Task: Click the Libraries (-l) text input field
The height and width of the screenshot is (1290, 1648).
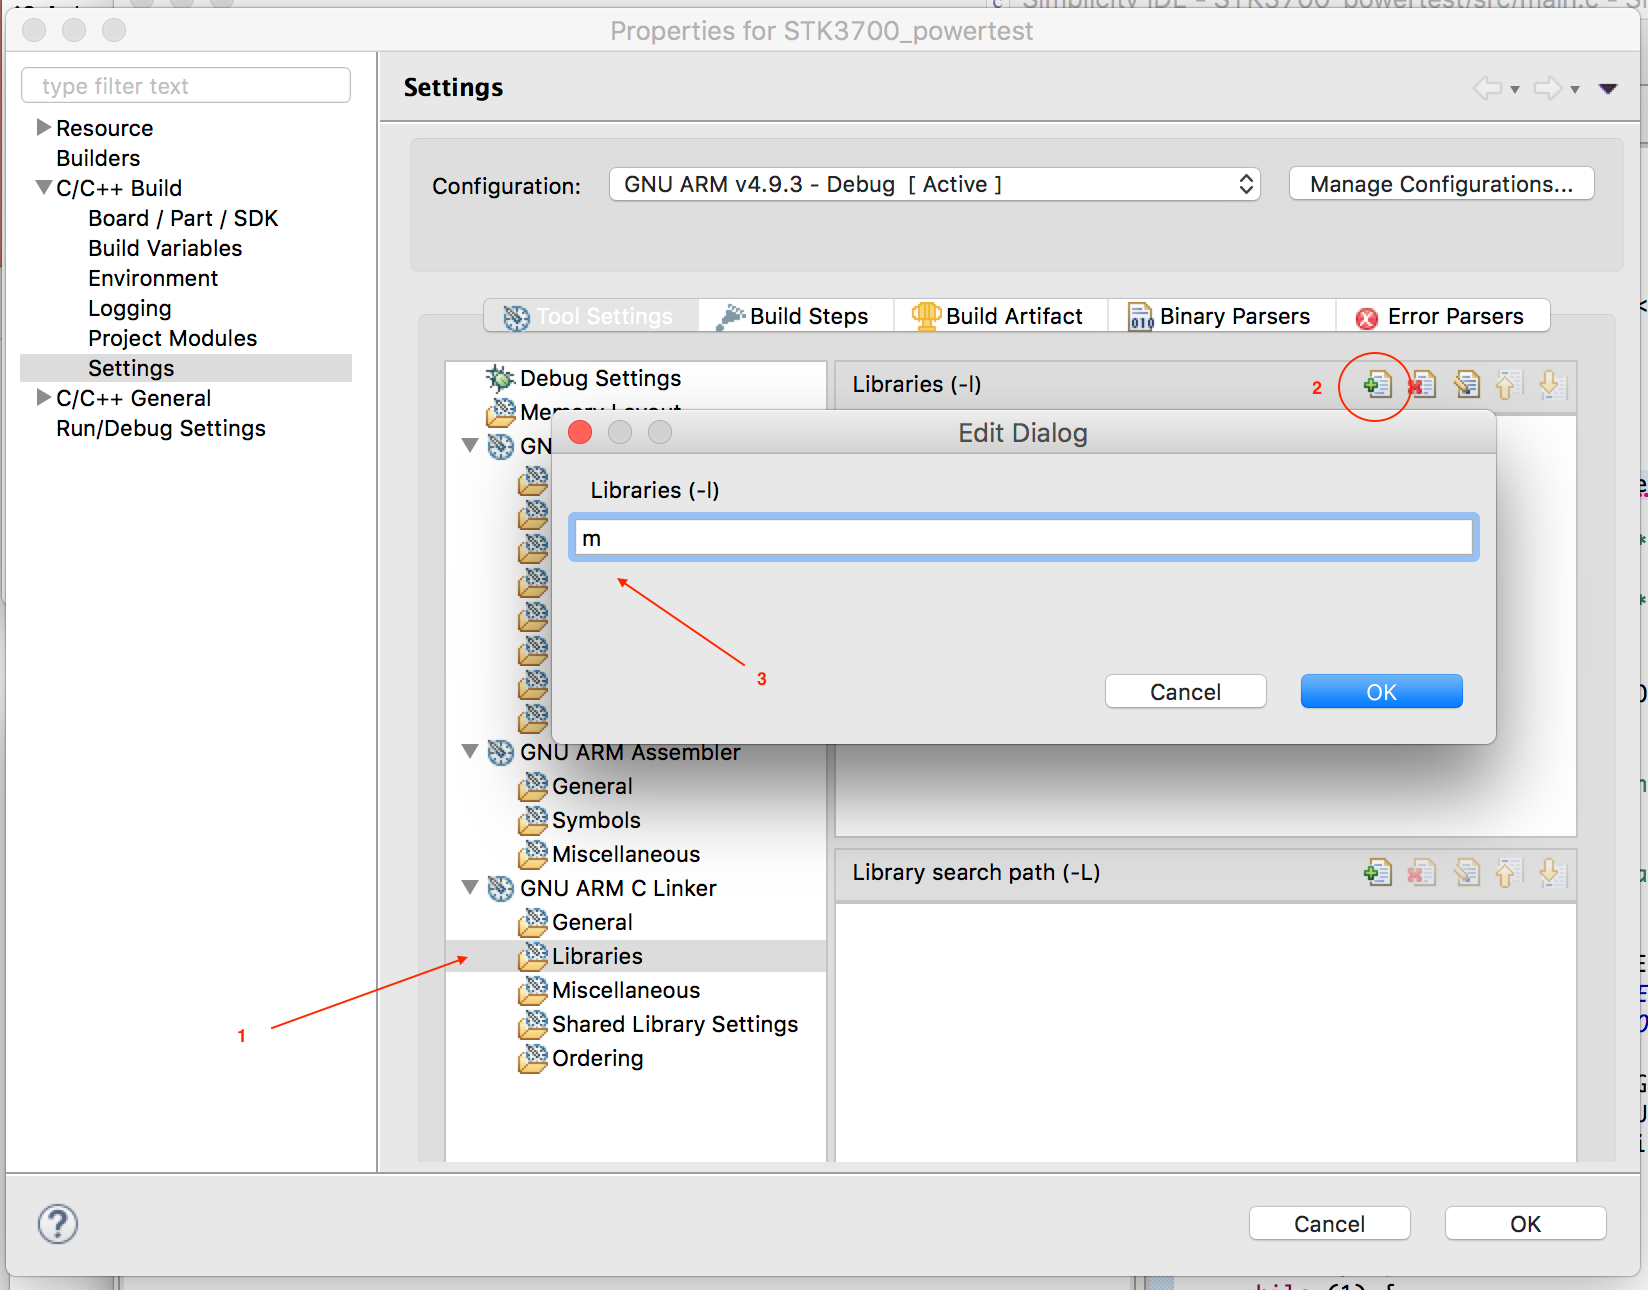Action: coord(1023,538)
